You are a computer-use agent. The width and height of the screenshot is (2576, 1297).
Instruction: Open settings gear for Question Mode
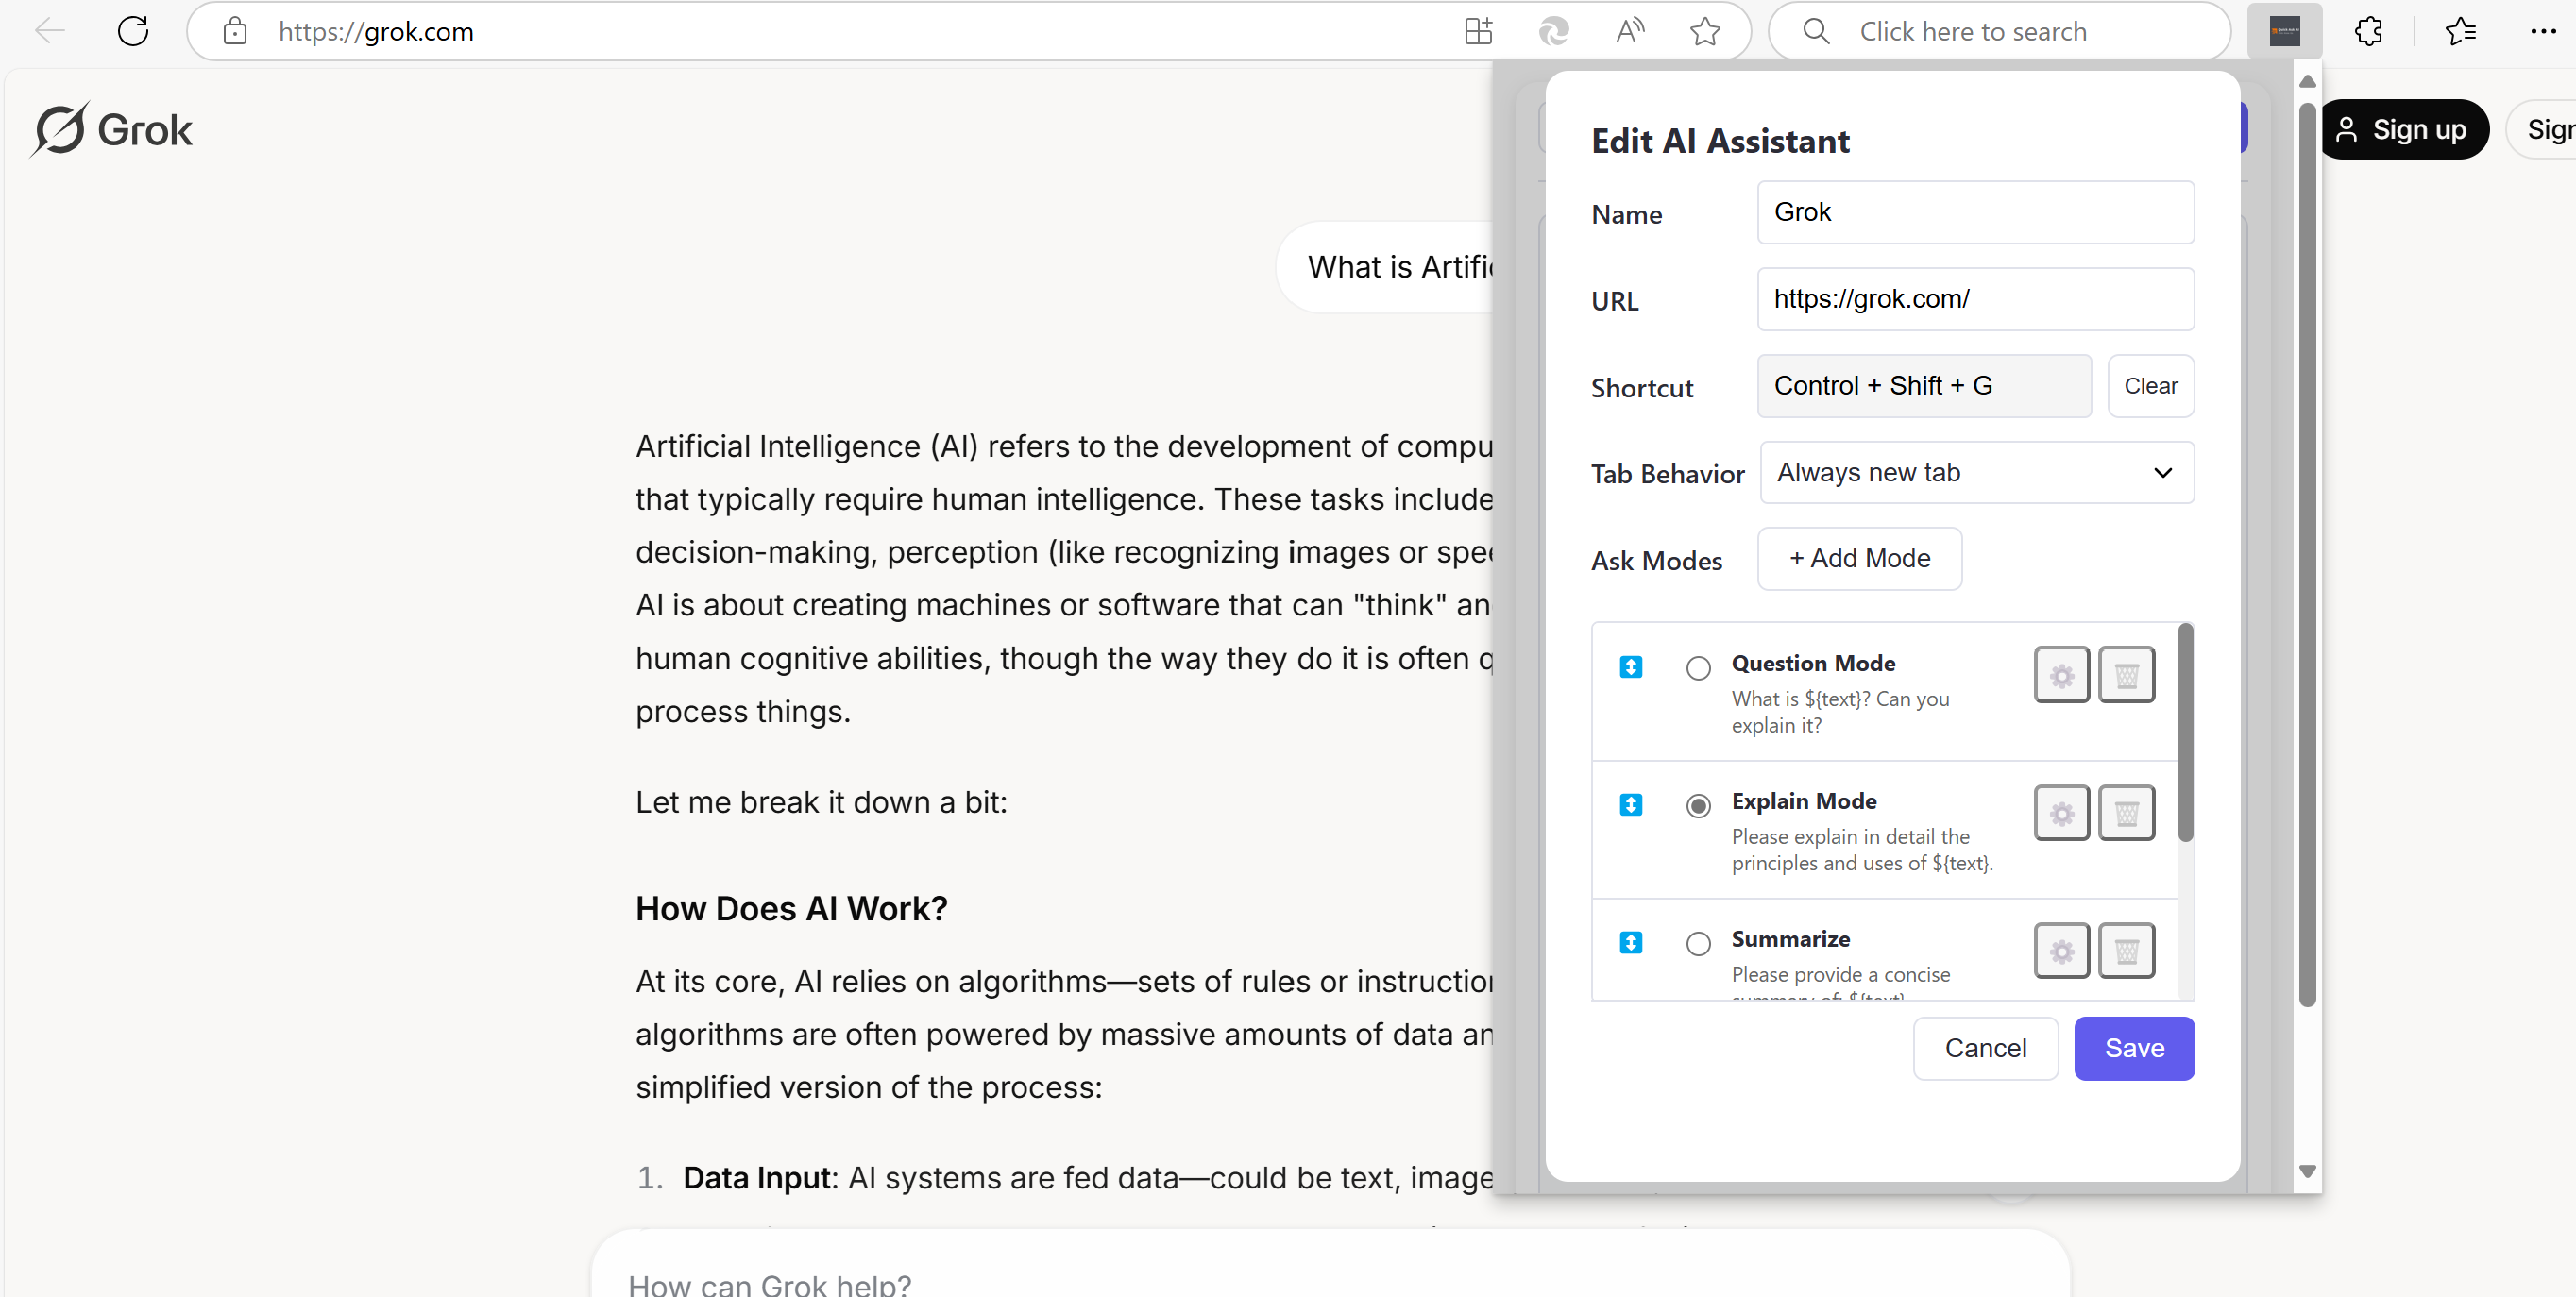(2061, 675)
